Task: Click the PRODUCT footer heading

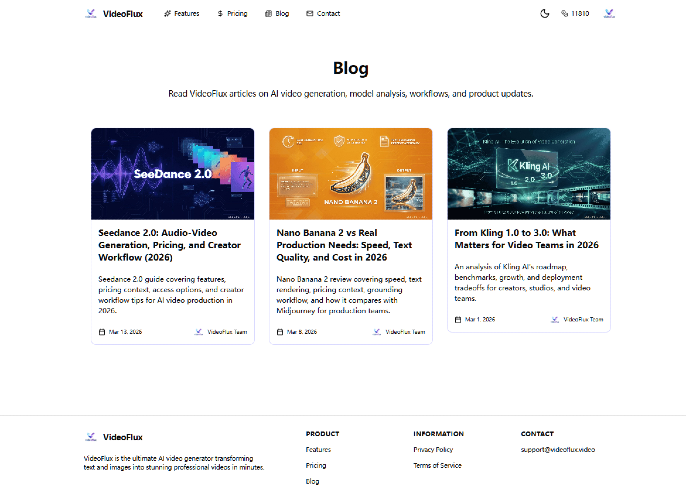Action: 322,434
